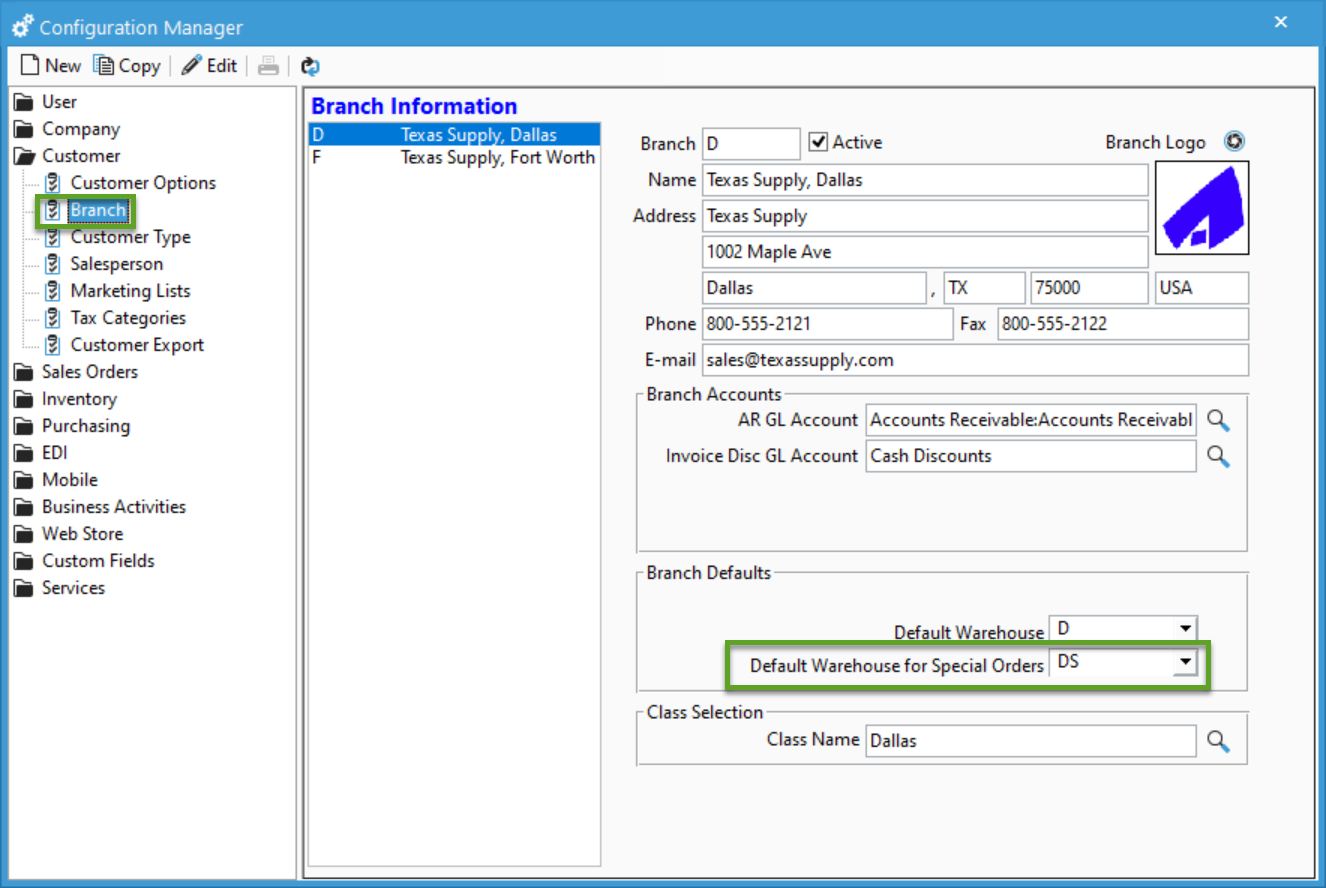Click the country field USA
This screenshot has width=1326, height=888.
1202,288
